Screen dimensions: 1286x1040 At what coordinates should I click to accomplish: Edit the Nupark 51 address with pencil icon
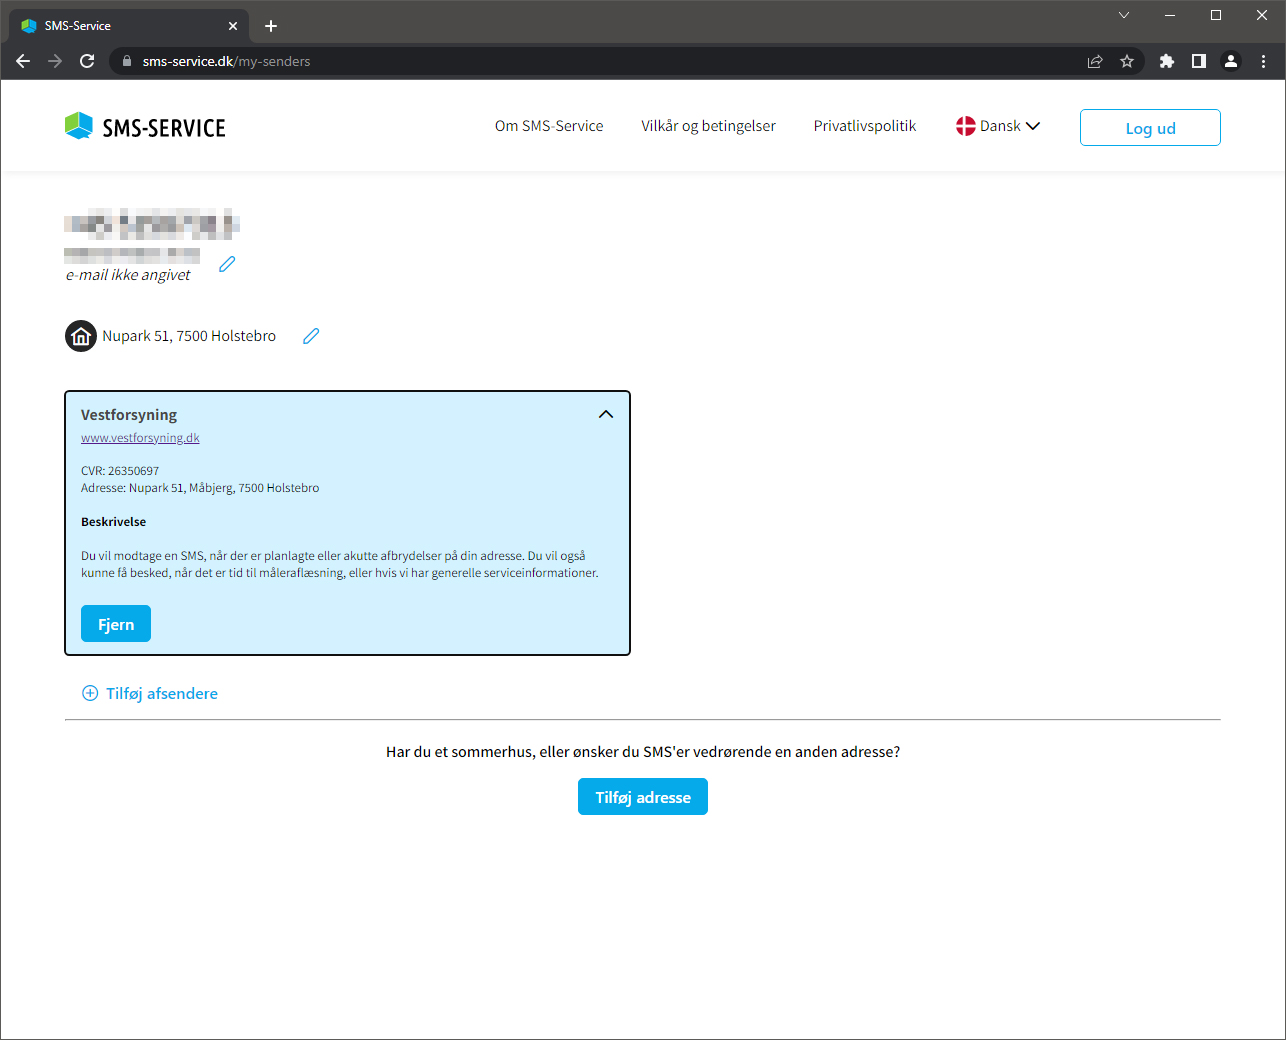click(311, 336)
